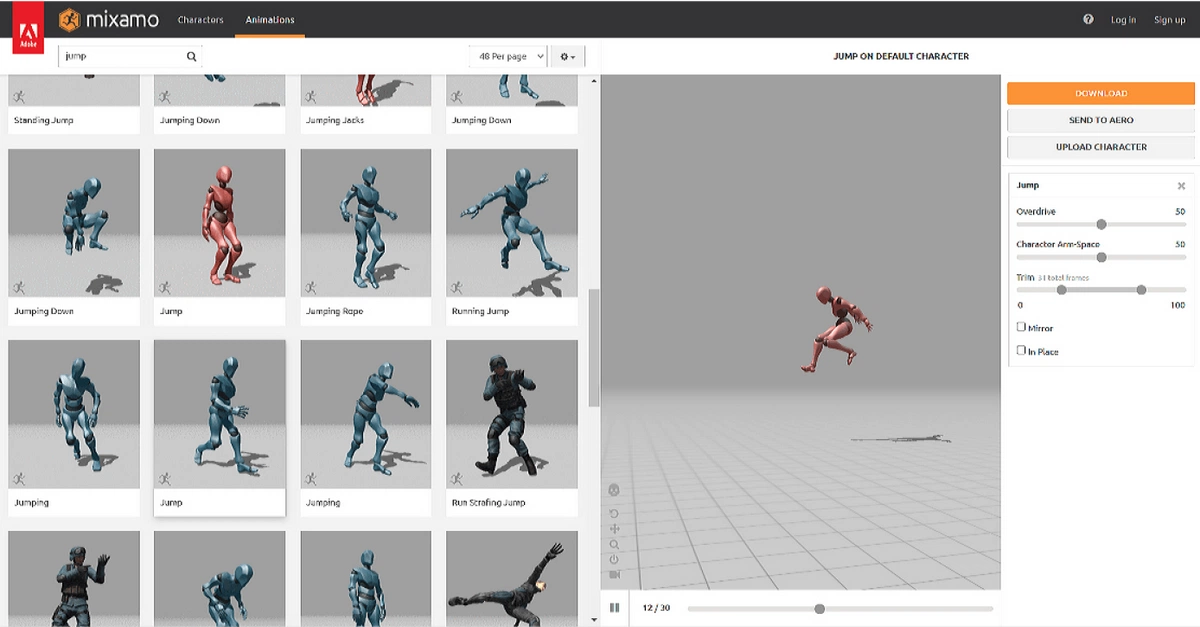Open the help question-mark icon
This screenshot has width=1200, height=627.
click(1088, 19)
